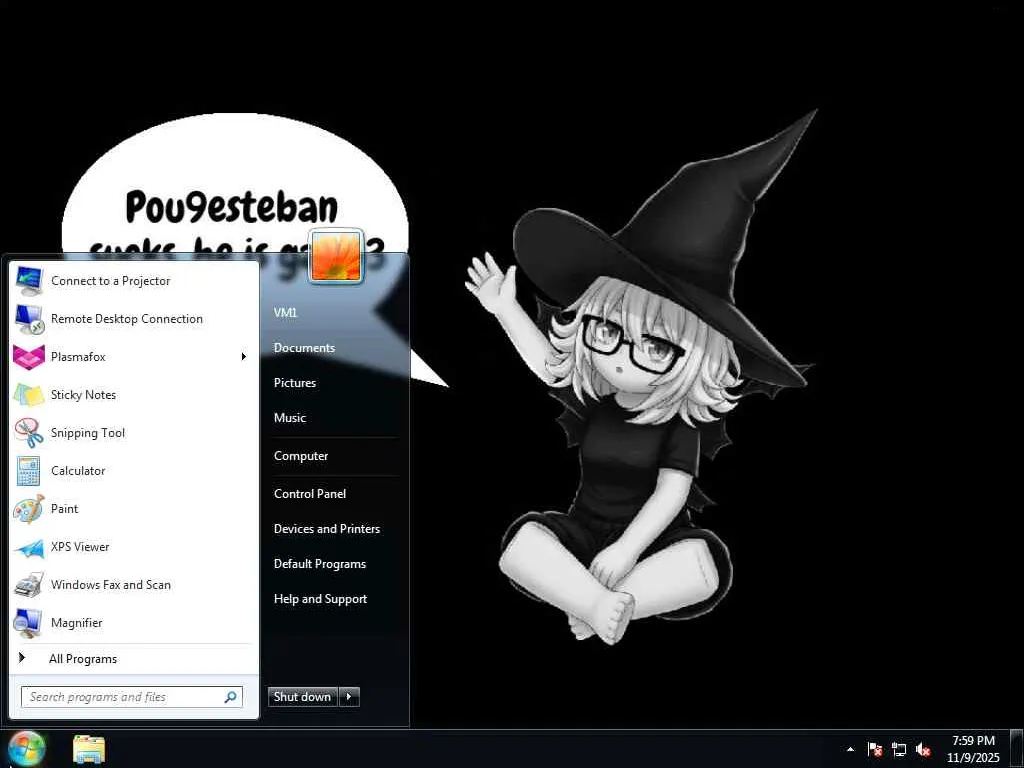Click the search magnifier icon

coord(231,697)
